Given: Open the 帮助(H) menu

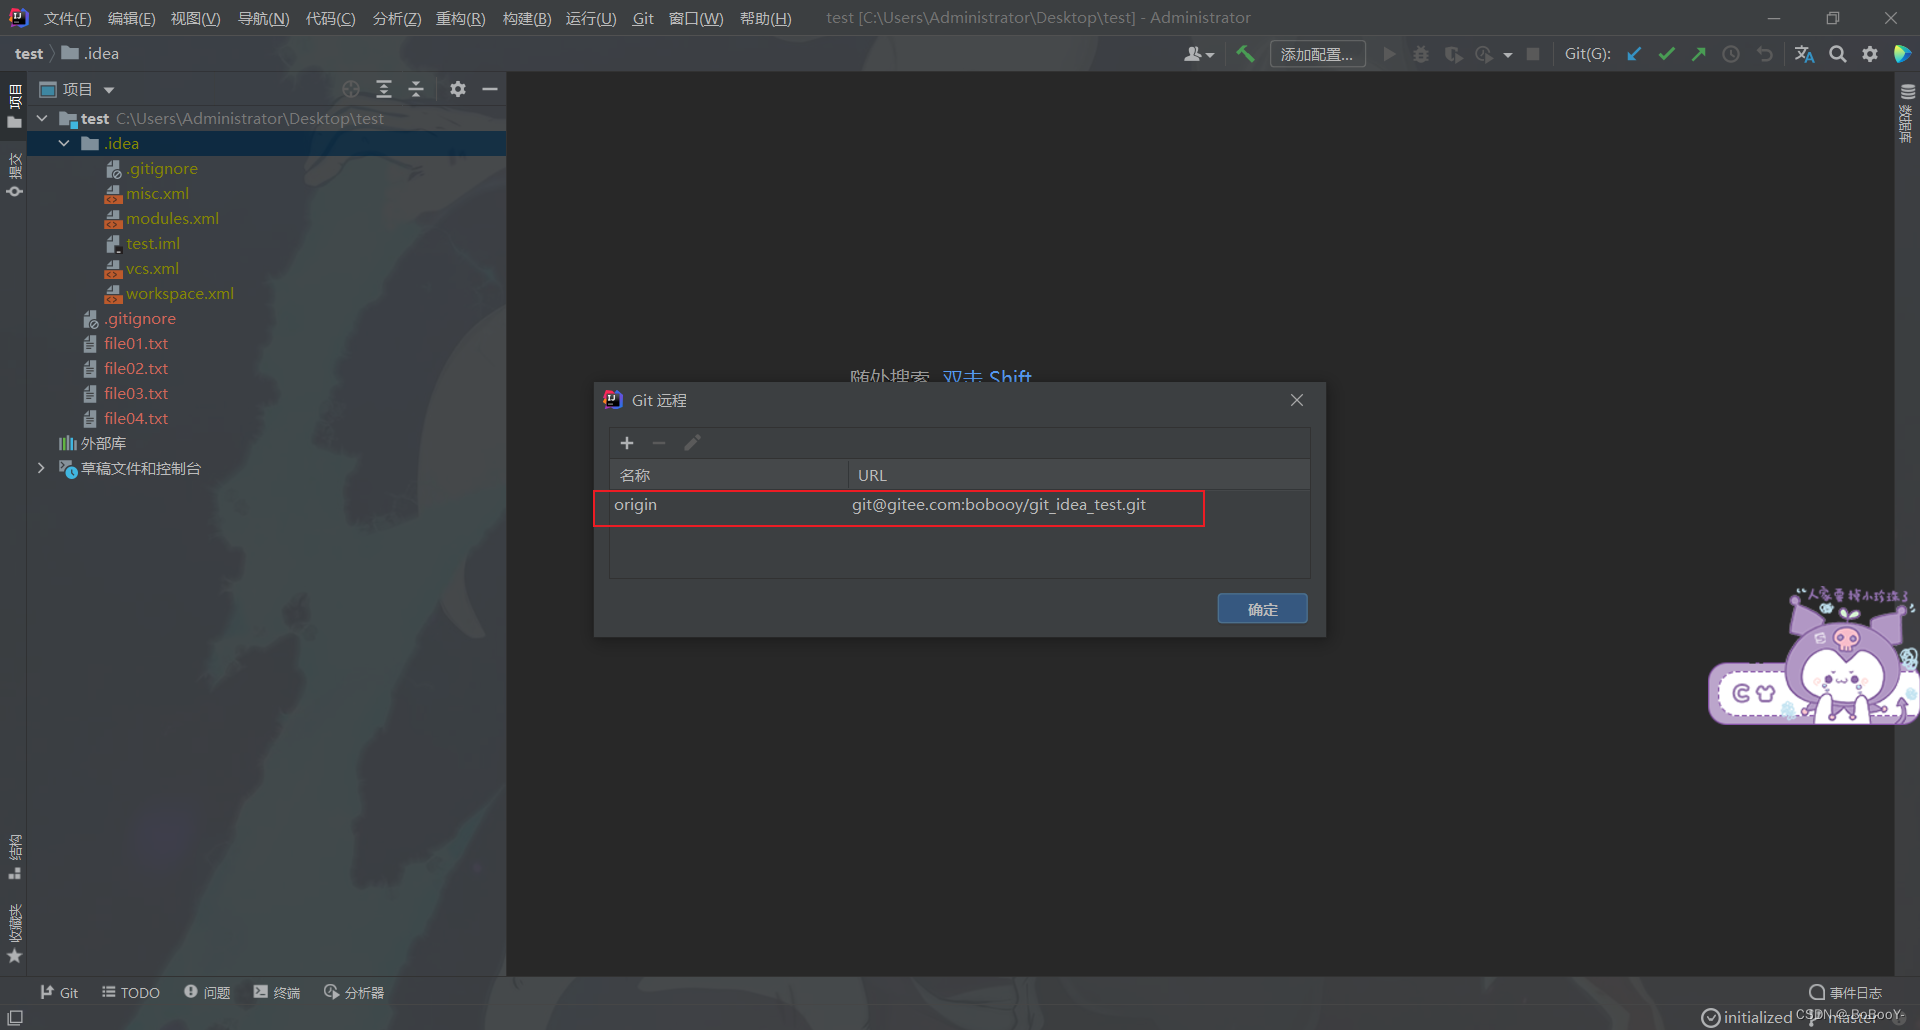Looking at the screenshot, I should point(765,18).
